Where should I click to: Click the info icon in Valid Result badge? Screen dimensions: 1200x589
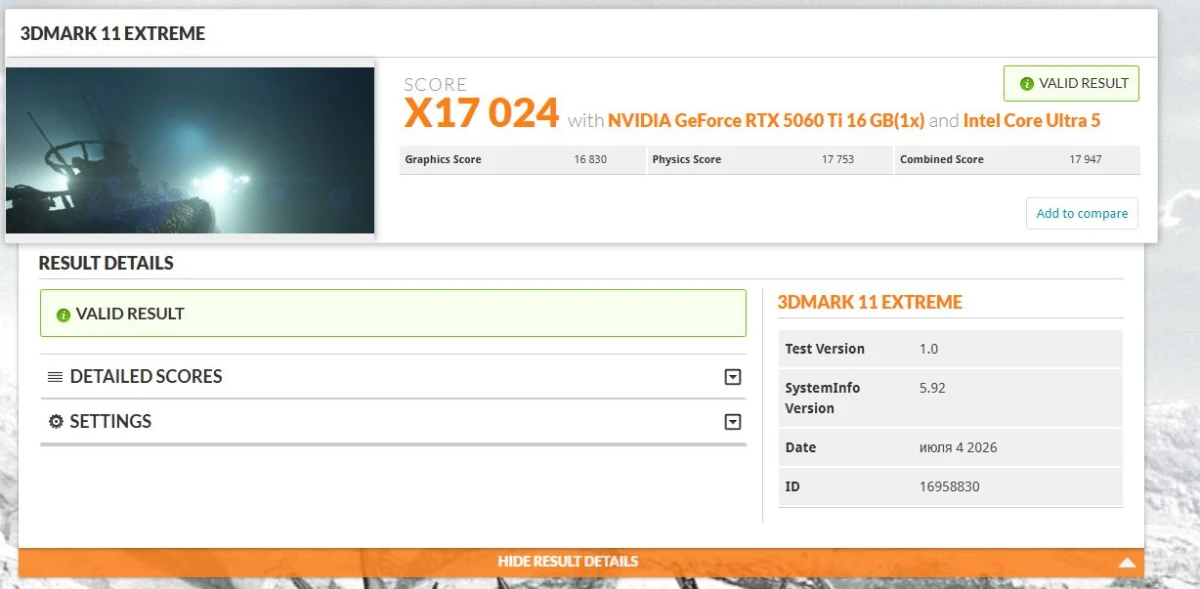(x=1026, y=84)
